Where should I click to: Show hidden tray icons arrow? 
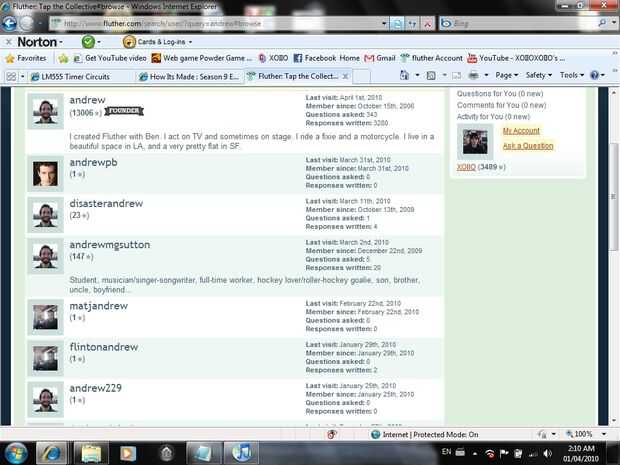[475, 454]
